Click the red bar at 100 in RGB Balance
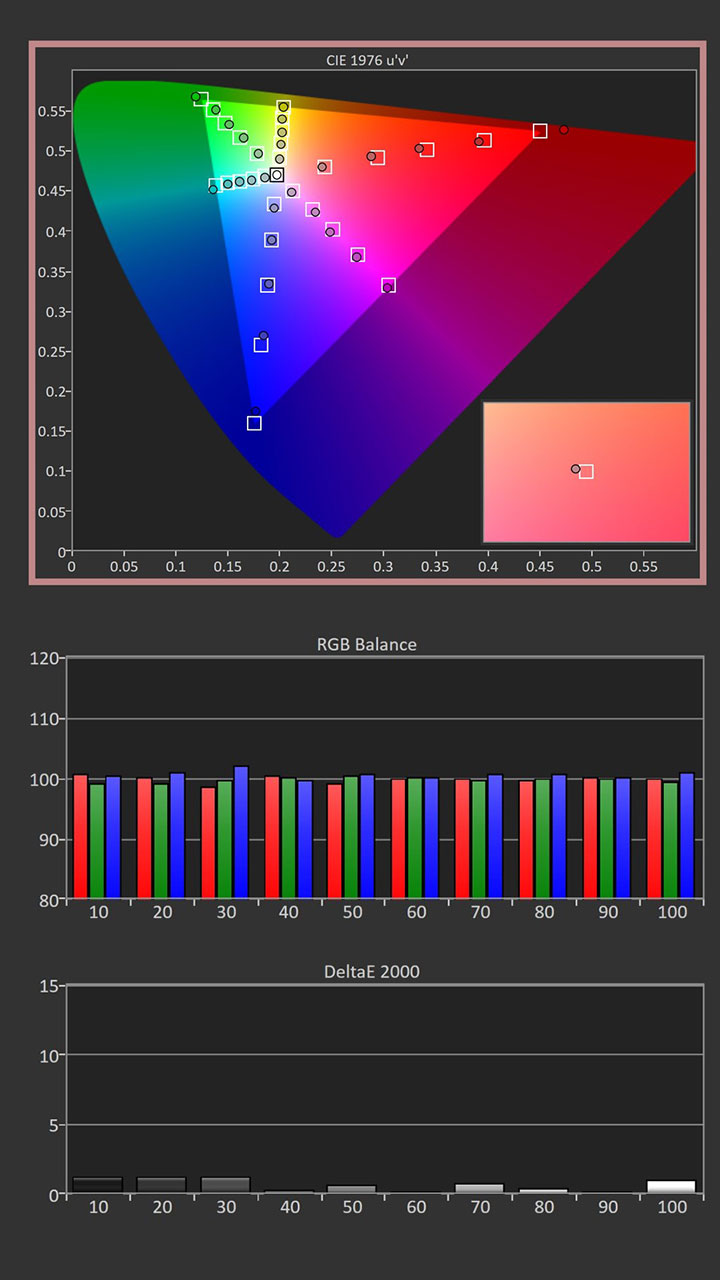The height and width of the screenshot is (1280, 720). [x=654, y=838]
